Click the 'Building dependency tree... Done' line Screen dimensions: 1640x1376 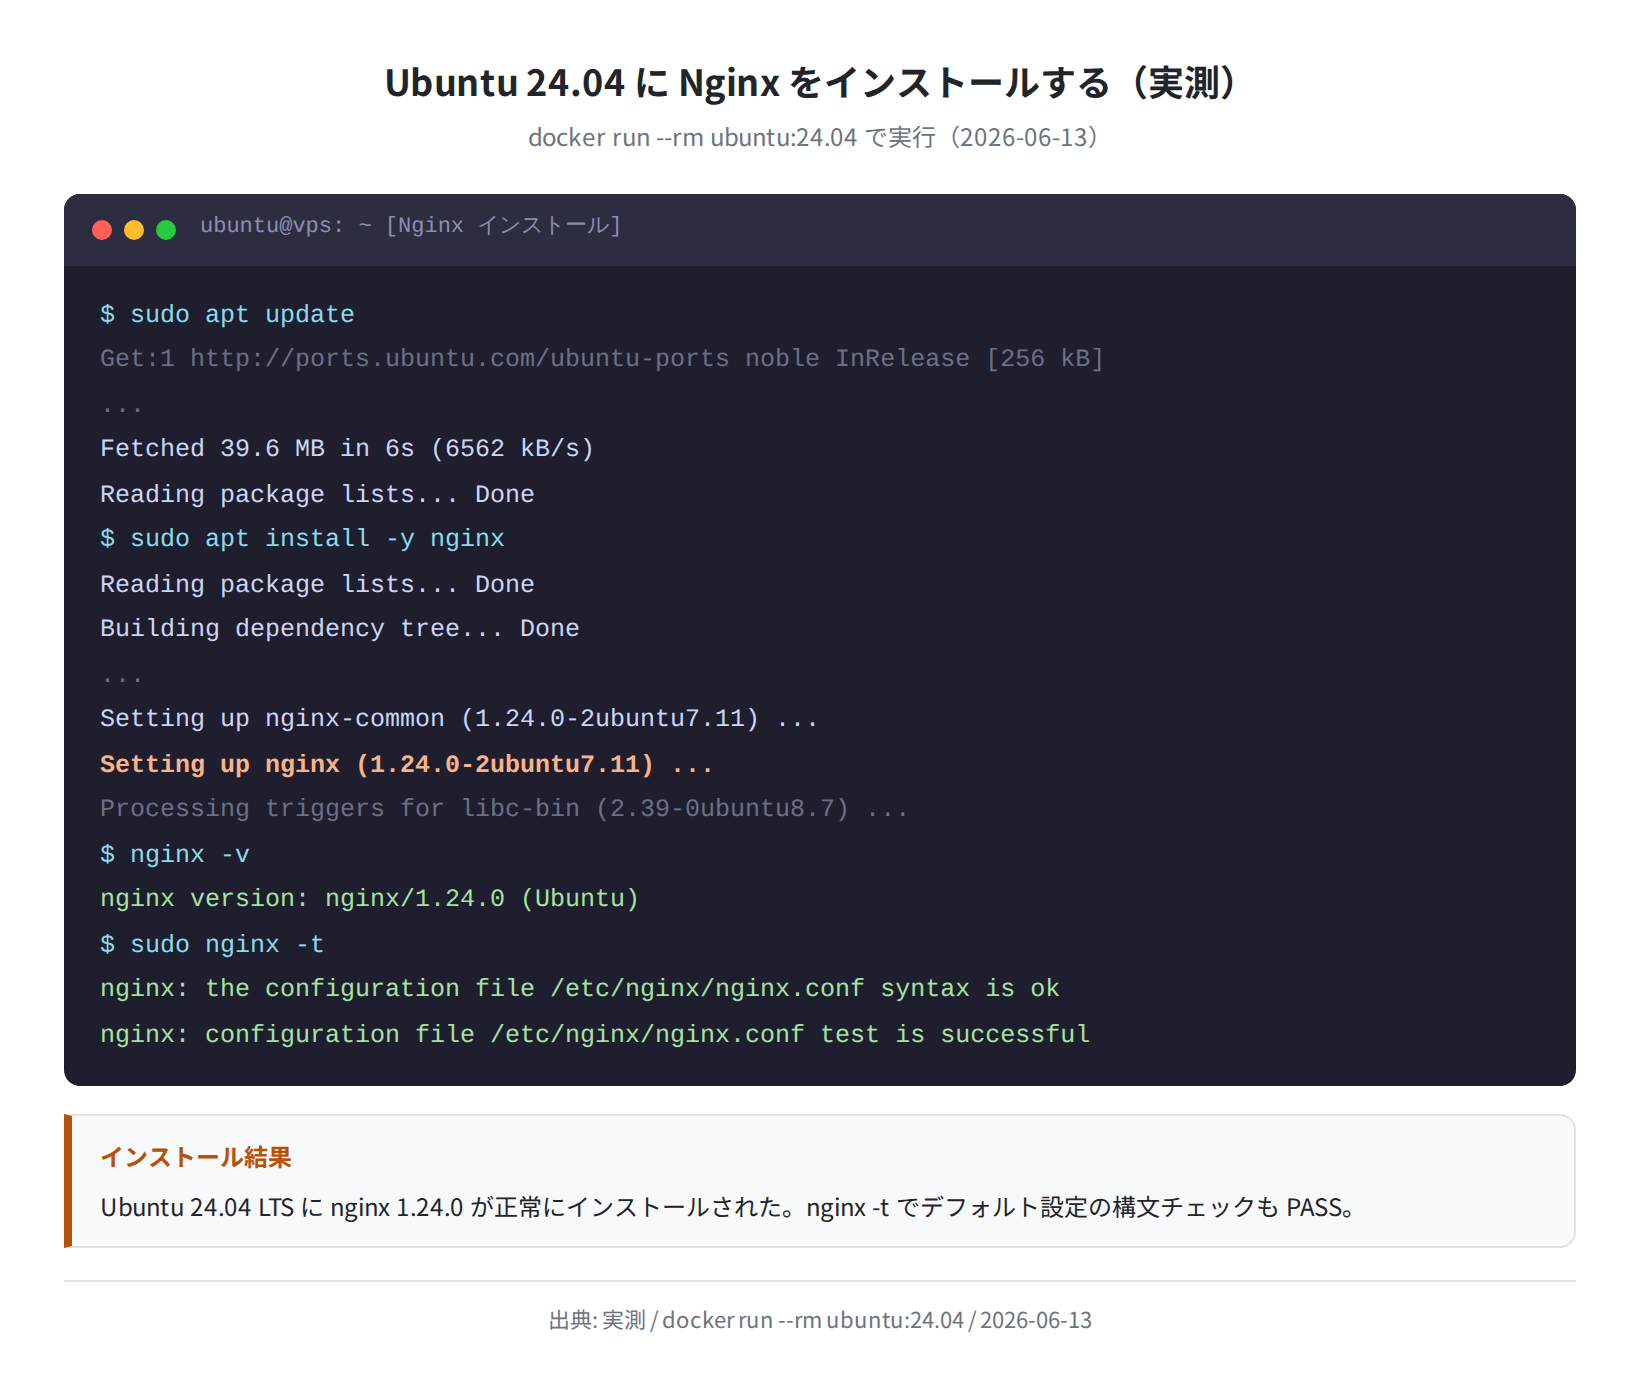coord(340,628)
